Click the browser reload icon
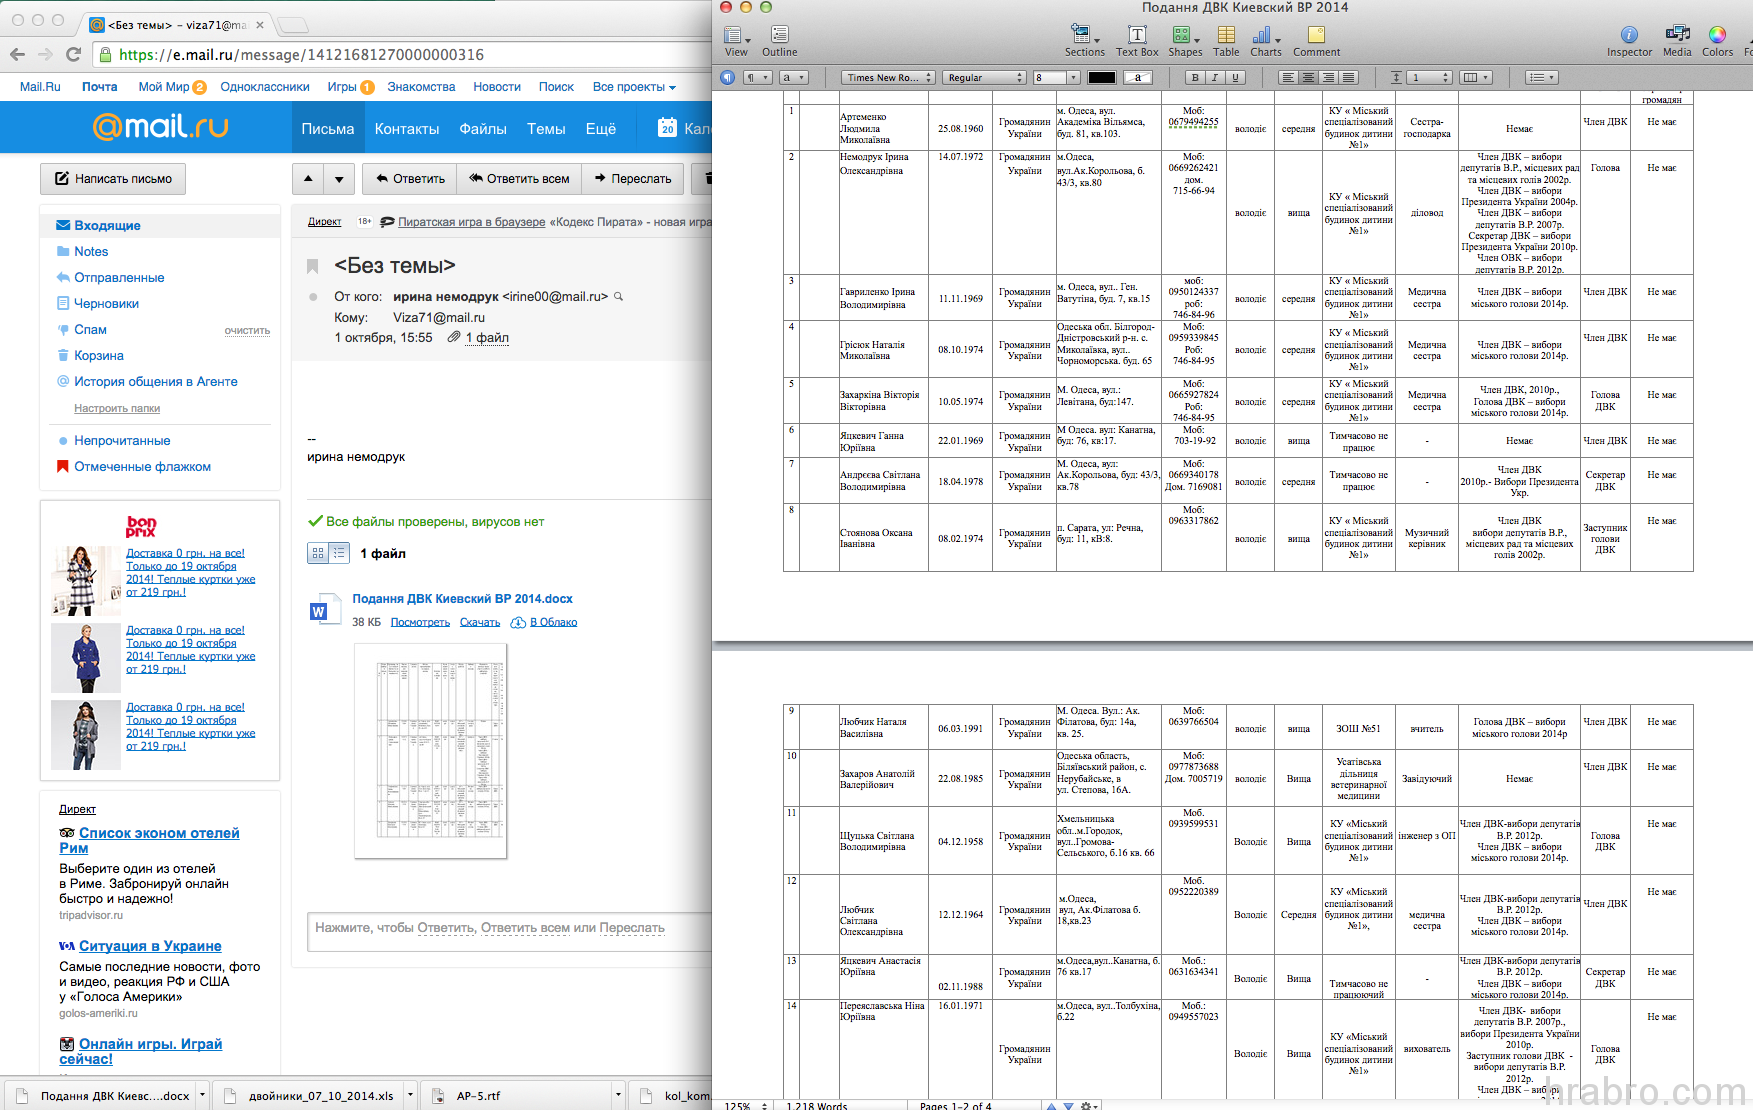The height and width of the screenshot is (1110, 1753). pyautogui.click(x=73, y=54)
